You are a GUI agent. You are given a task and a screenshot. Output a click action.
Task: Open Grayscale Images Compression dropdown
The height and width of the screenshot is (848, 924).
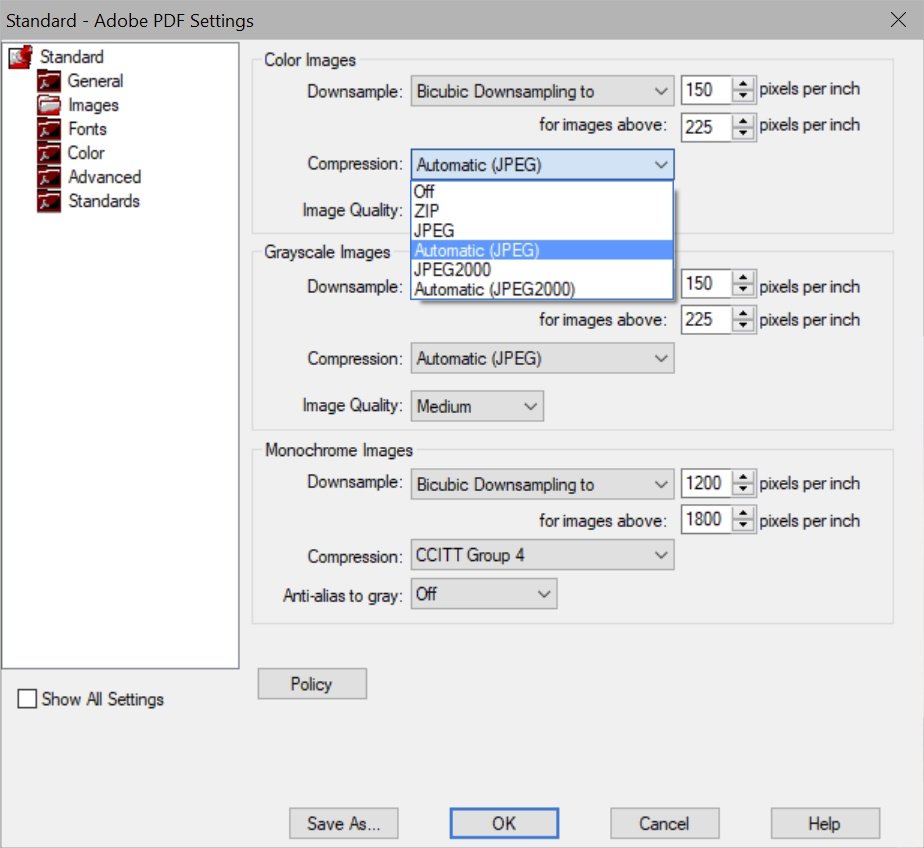(x=542, y=358)
